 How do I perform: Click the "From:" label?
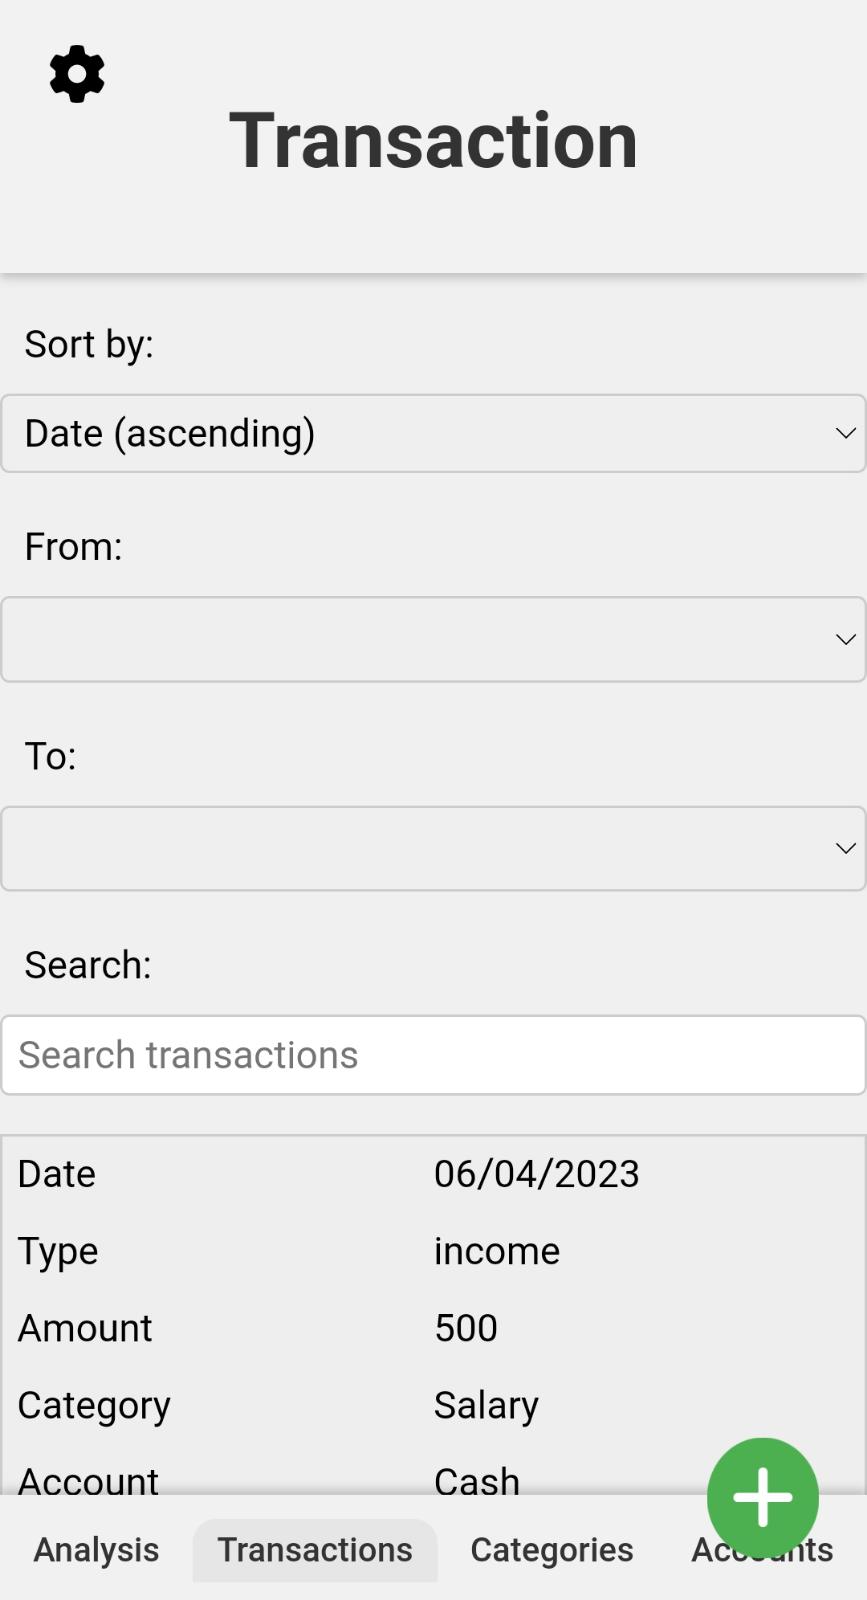coord(73,547)
